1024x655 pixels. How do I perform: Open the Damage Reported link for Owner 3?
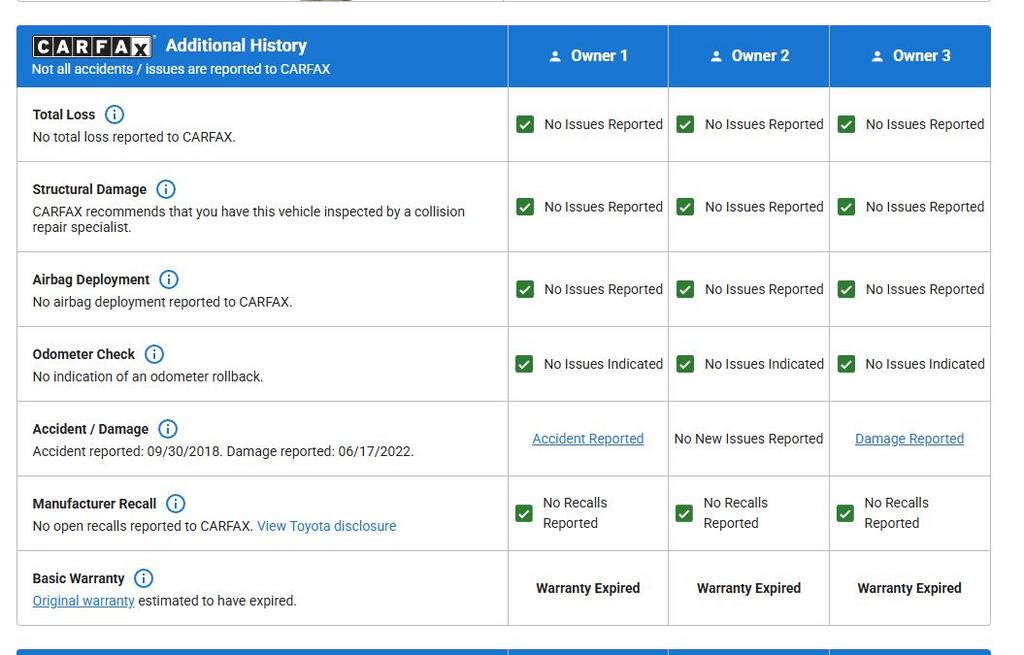click(x=909, y=439)
